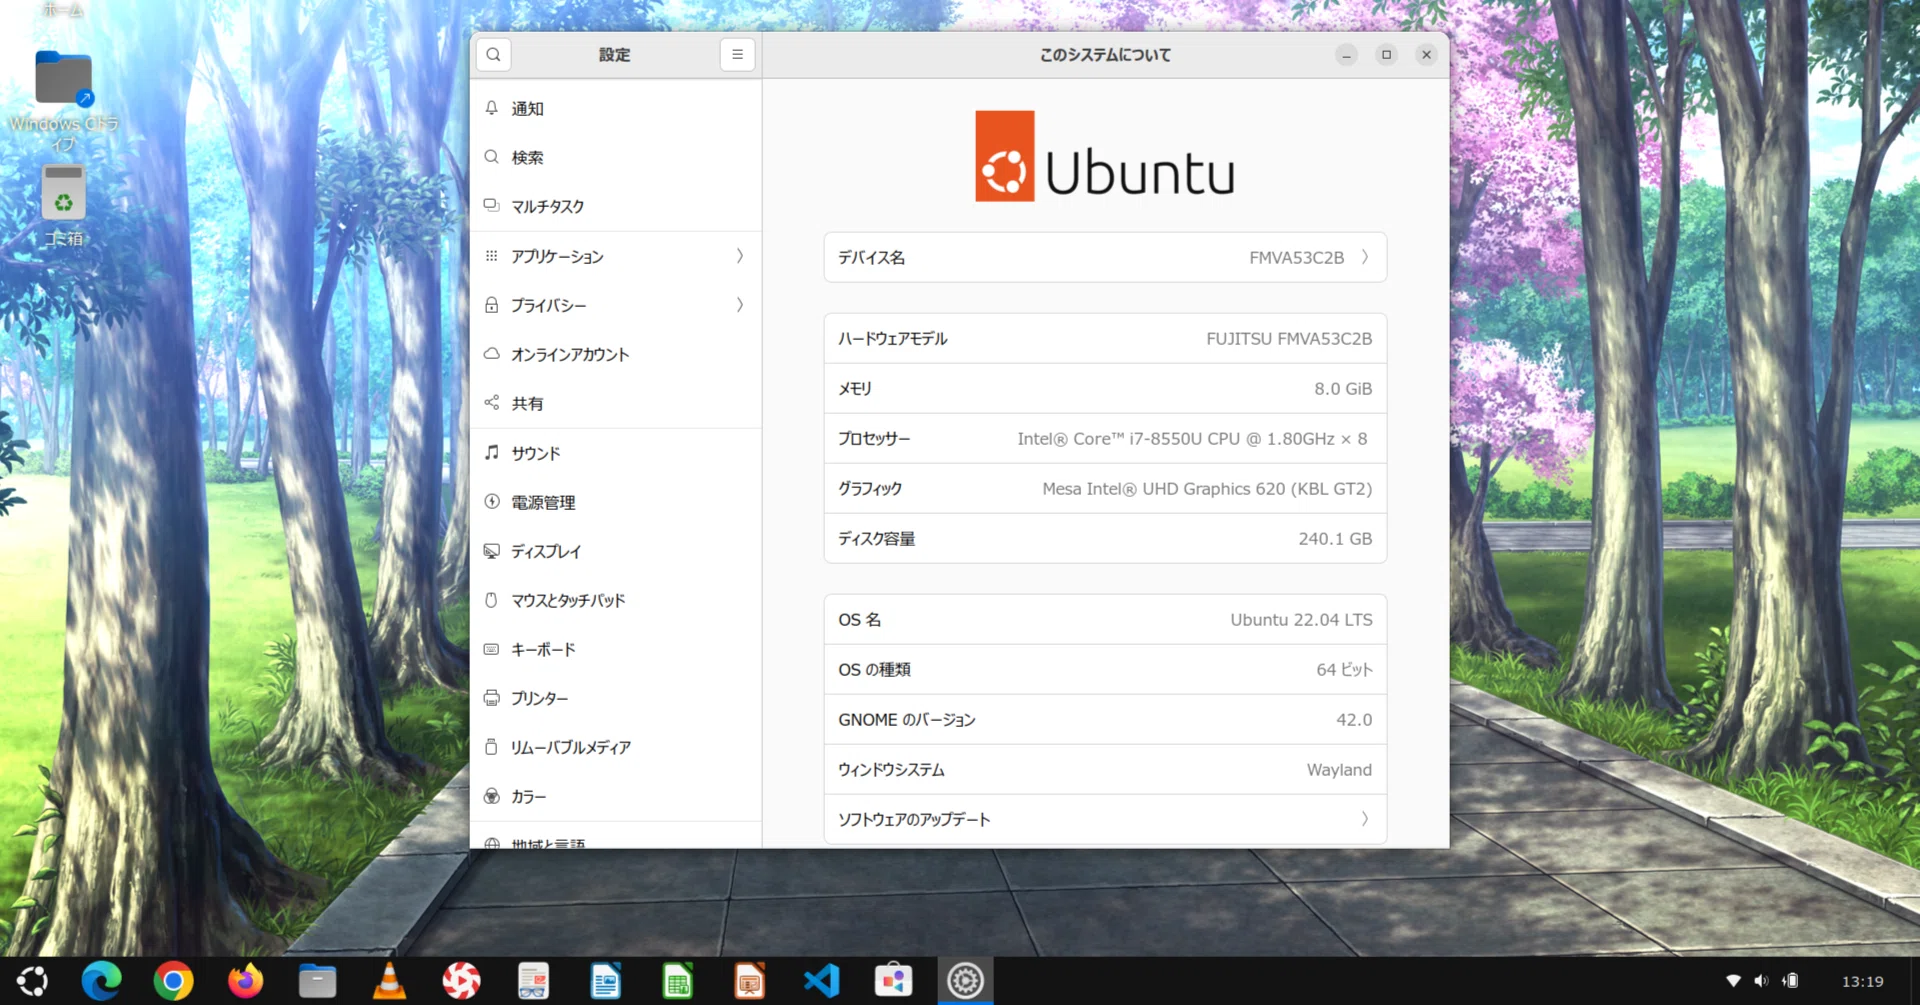Image resolution: width=1920 pixels, height=1005 pixels.
Task: Click the keyboard icon beside キーボード
Action: tap(491, 649)
